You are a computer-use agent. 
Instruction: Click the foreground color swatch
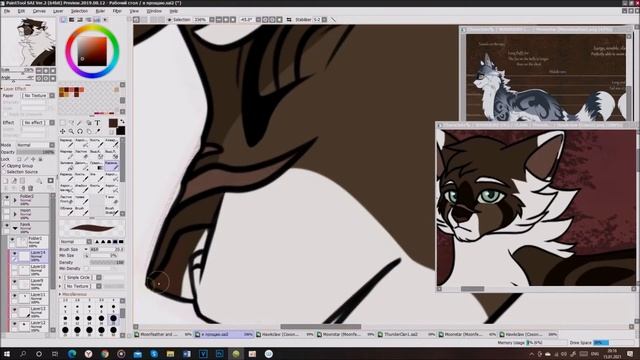[113, 123]
